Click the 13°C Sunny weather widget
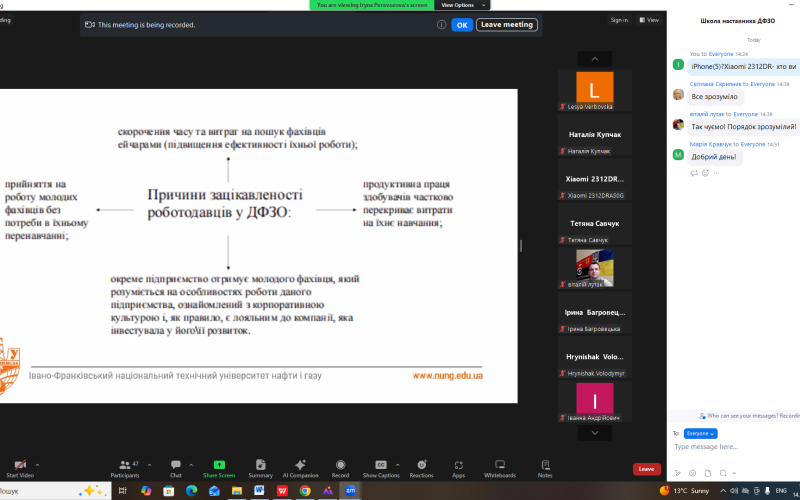Screen dimensions: 800x500 coord(684,491)
